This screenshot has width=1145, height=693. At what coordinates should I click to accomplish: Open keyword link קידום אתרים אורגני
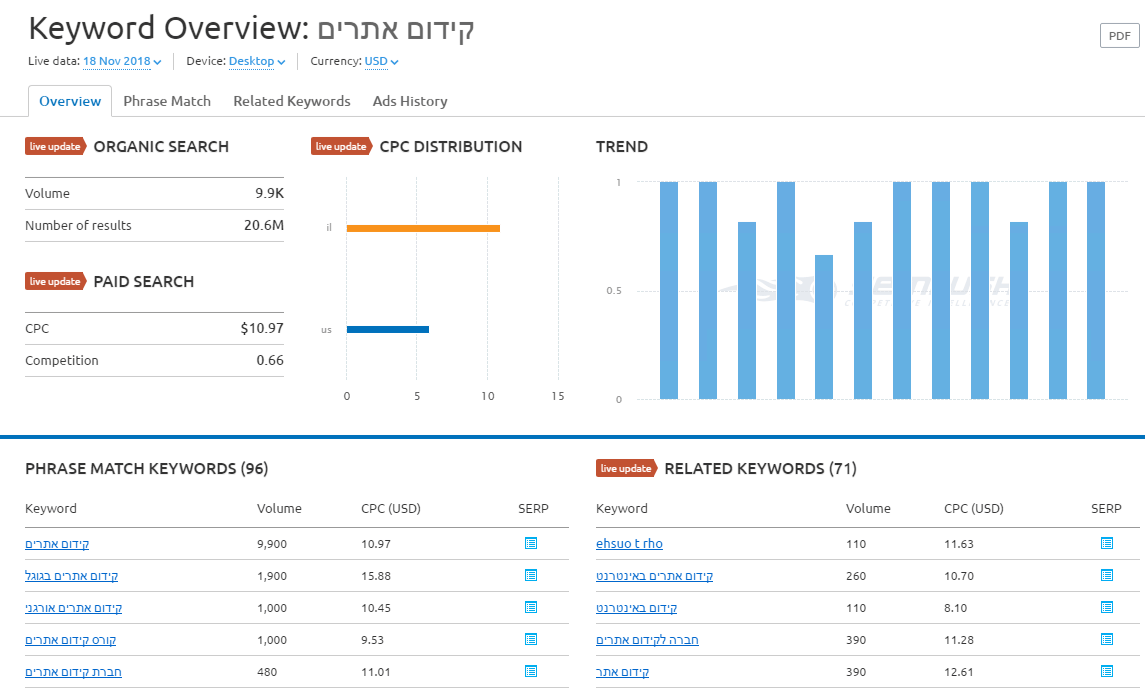[74, 608]
